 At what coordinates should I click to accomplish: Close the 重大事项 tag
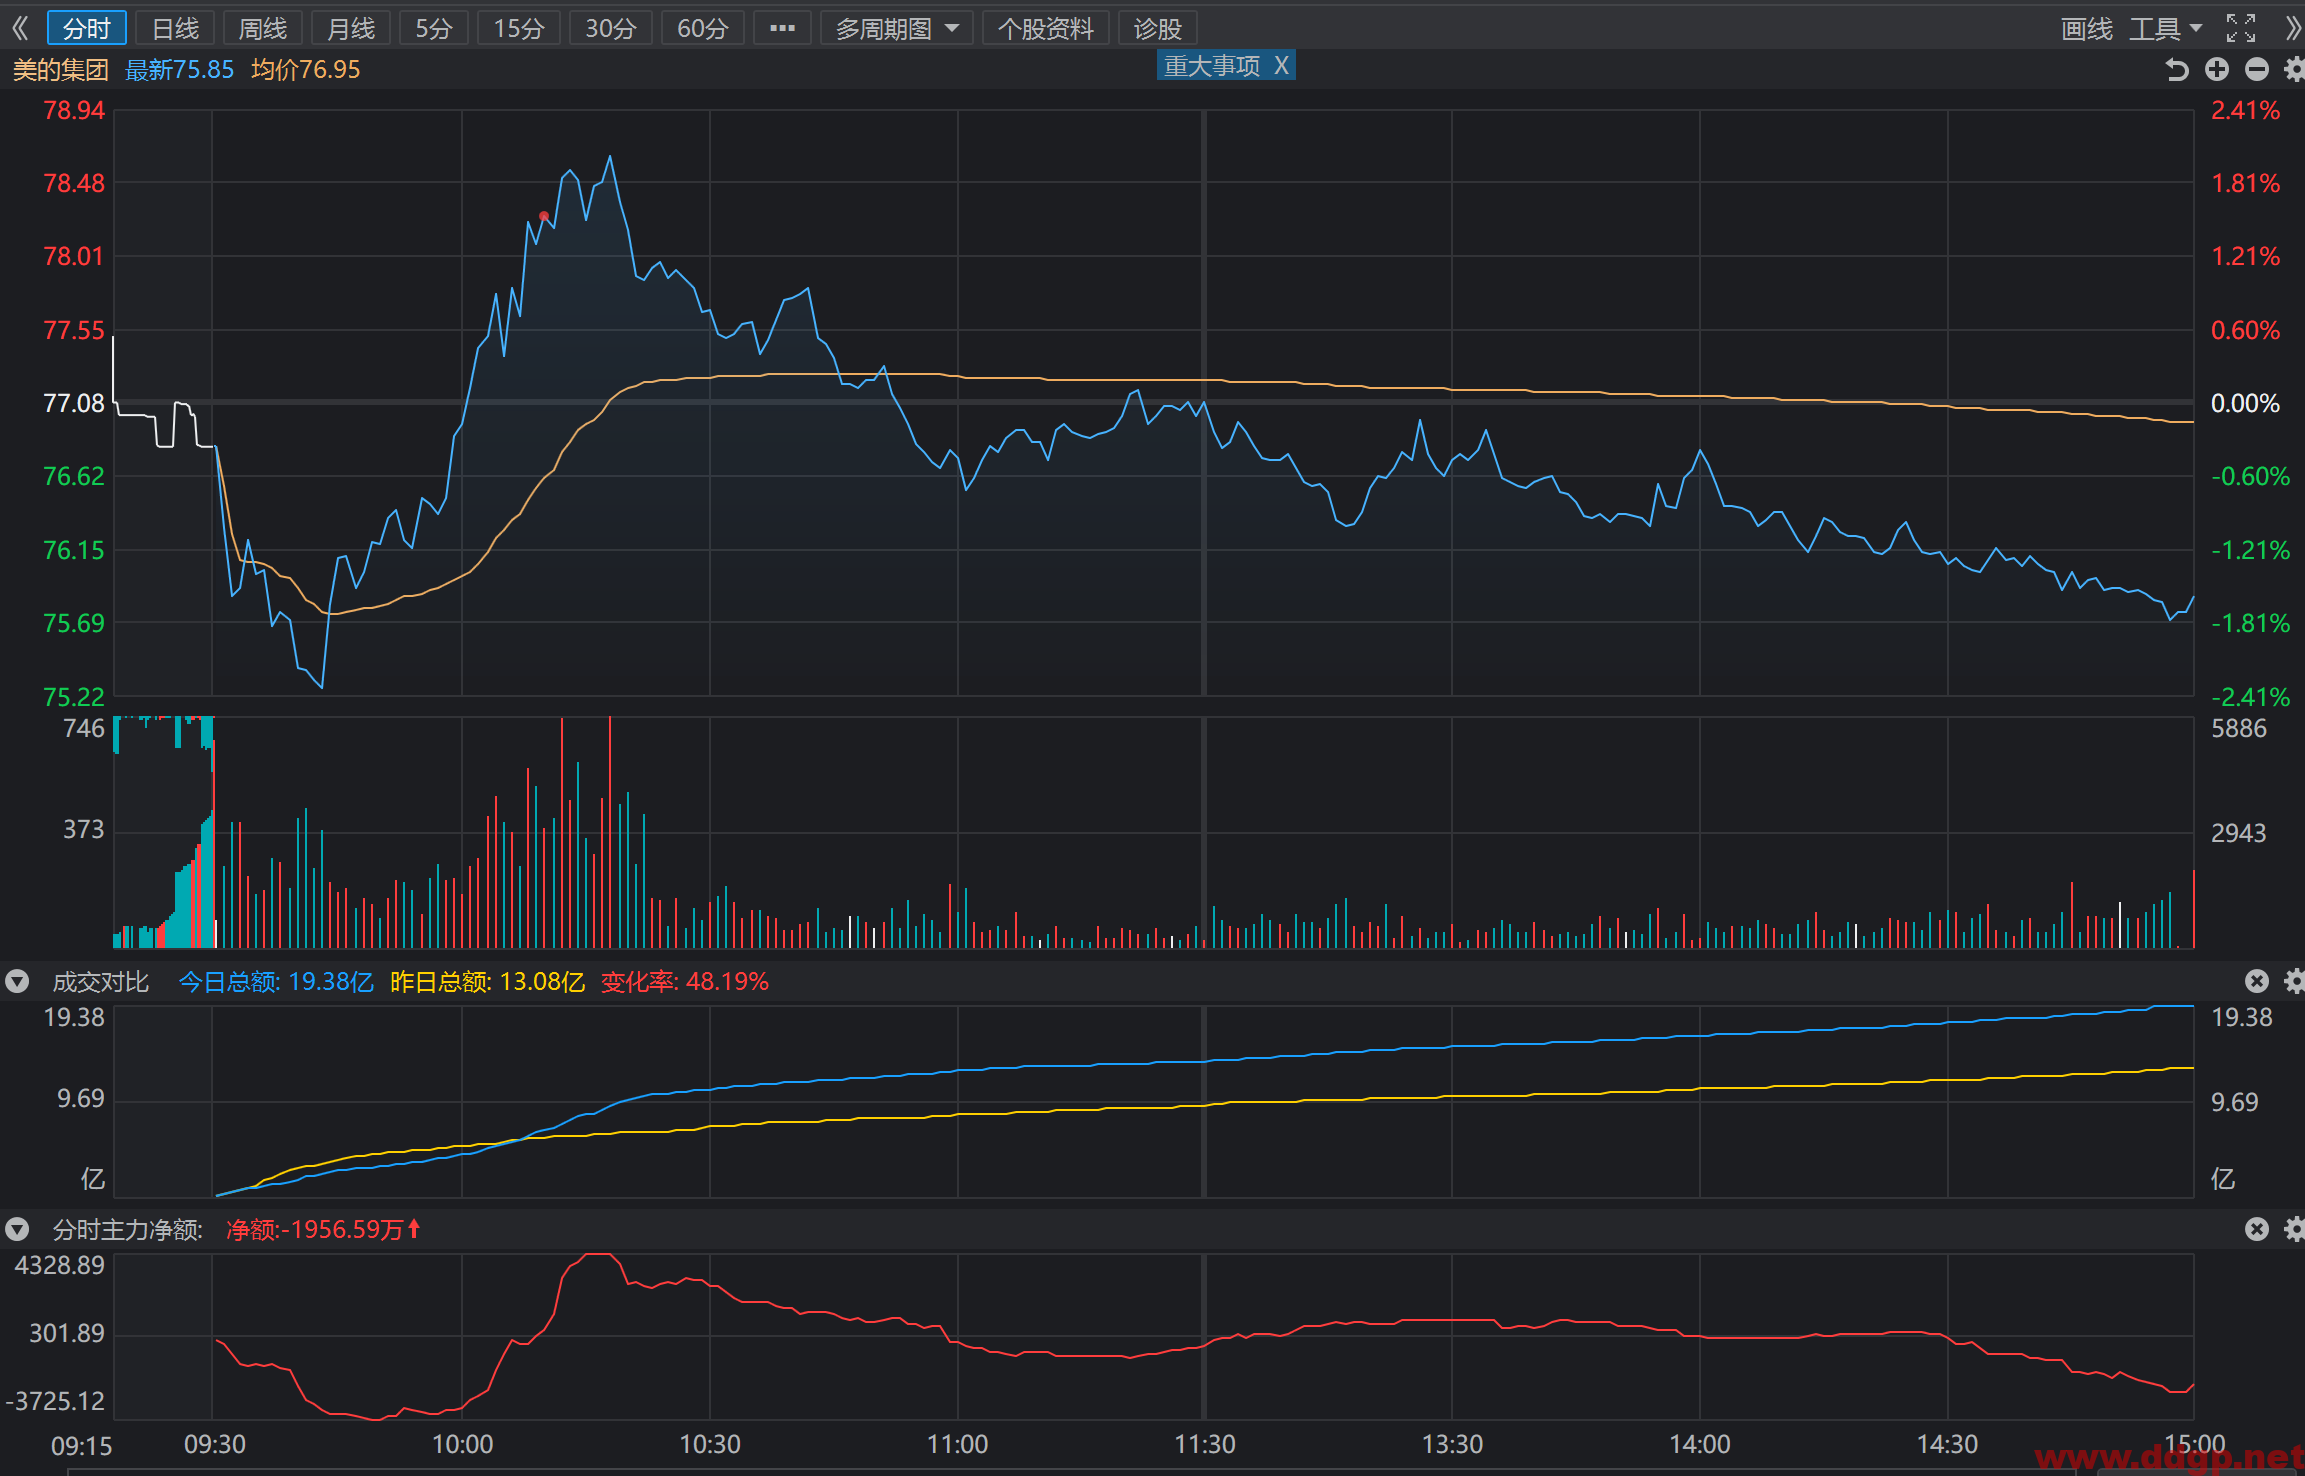[x=1281, y=66]
